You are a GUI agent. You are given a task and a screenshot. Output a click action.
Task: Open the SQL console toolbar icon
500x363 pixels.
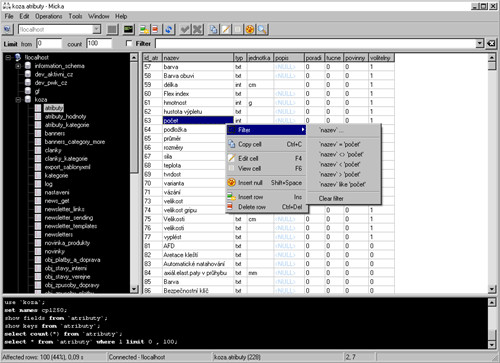click(128, 29)
